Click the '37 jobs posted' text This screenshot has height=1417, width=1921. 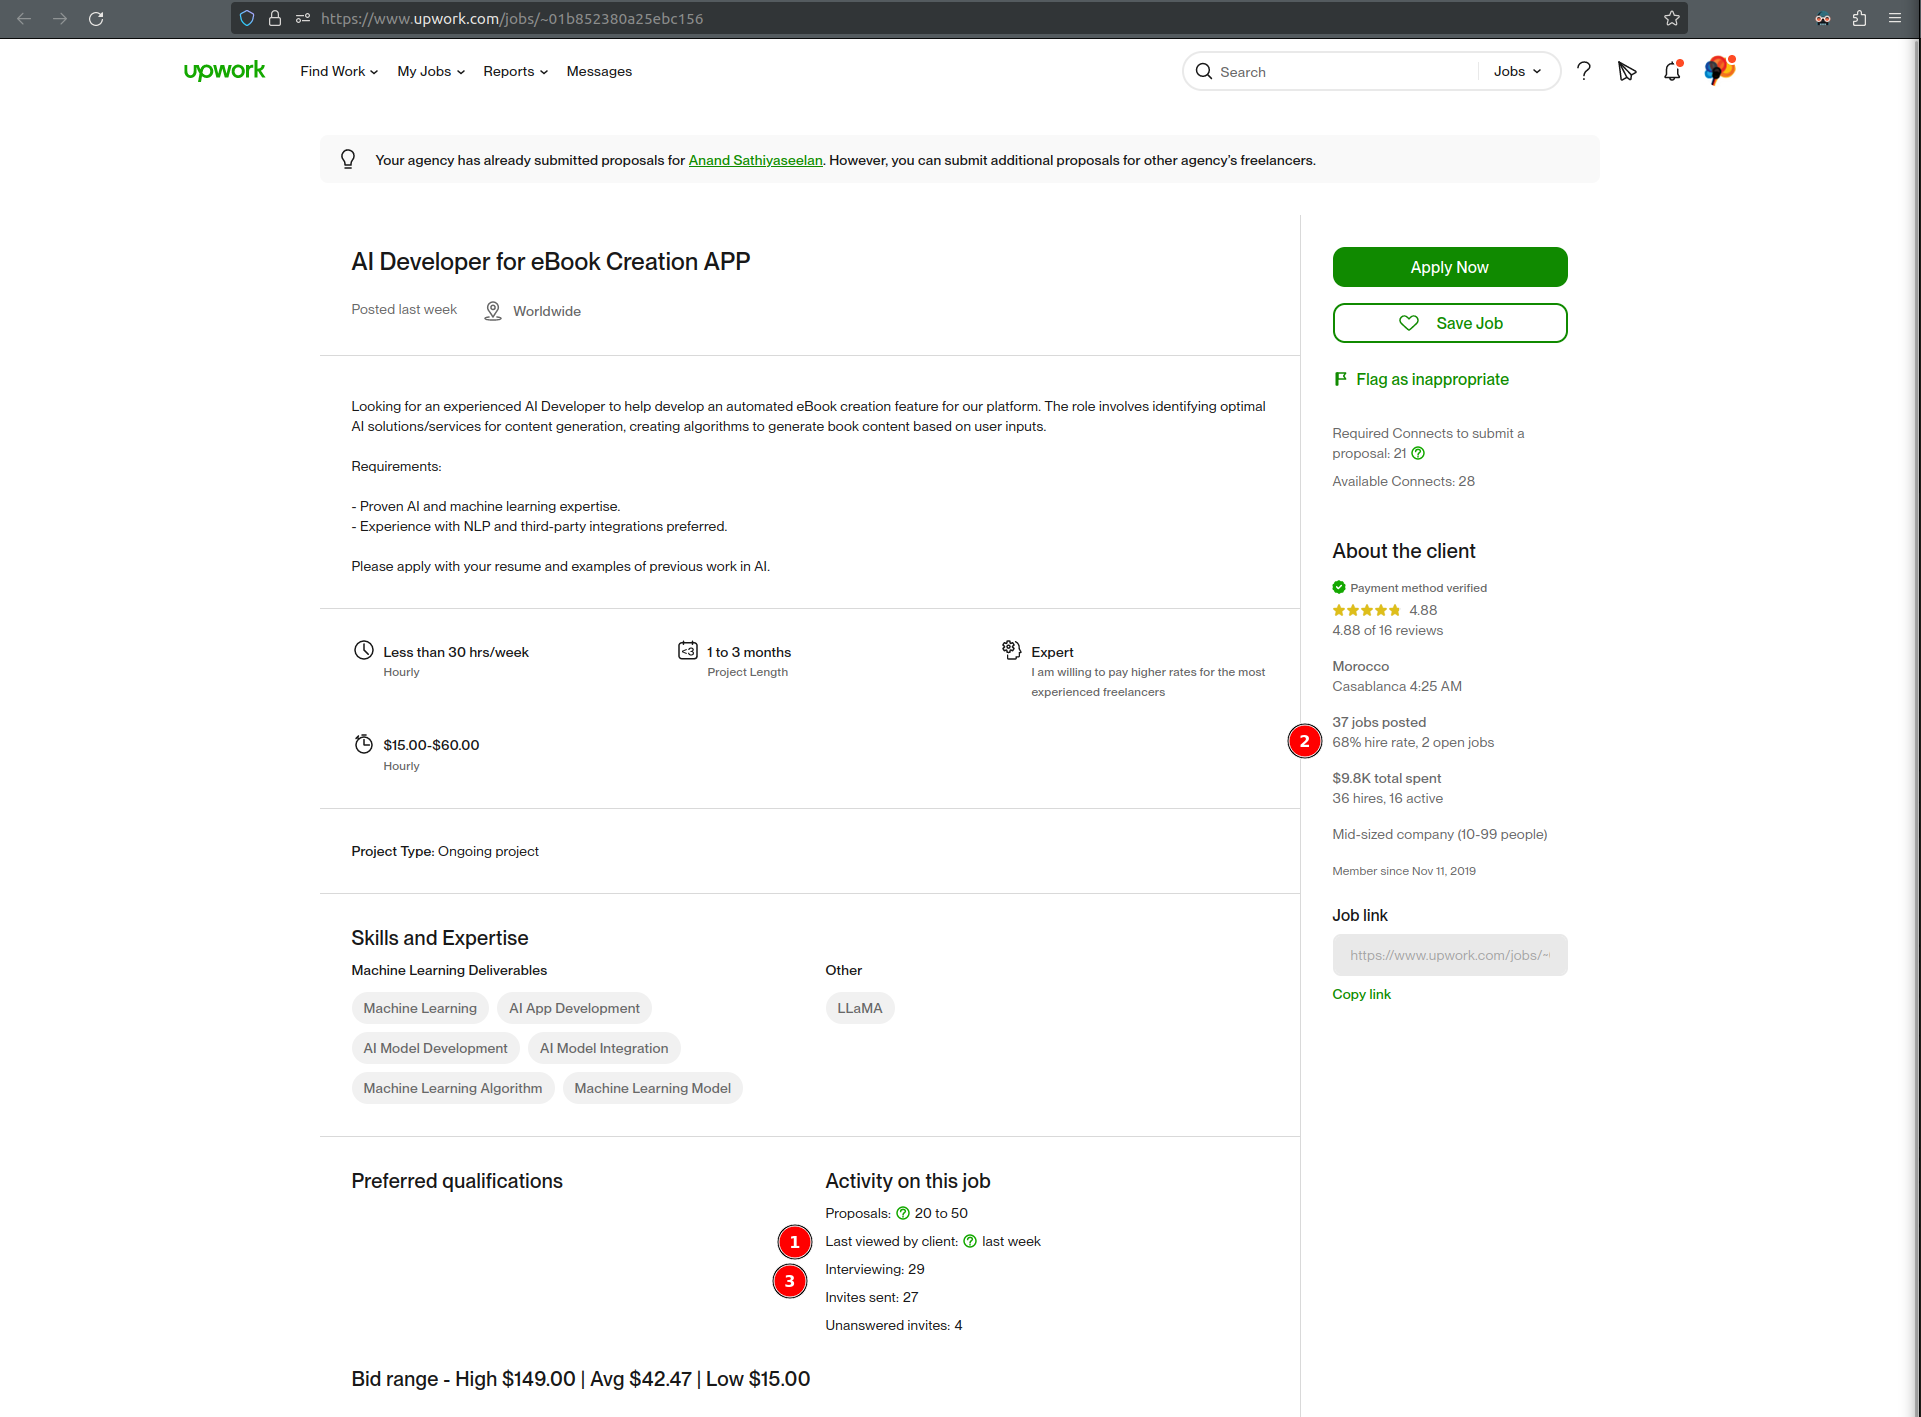(x=1379, y=722)
